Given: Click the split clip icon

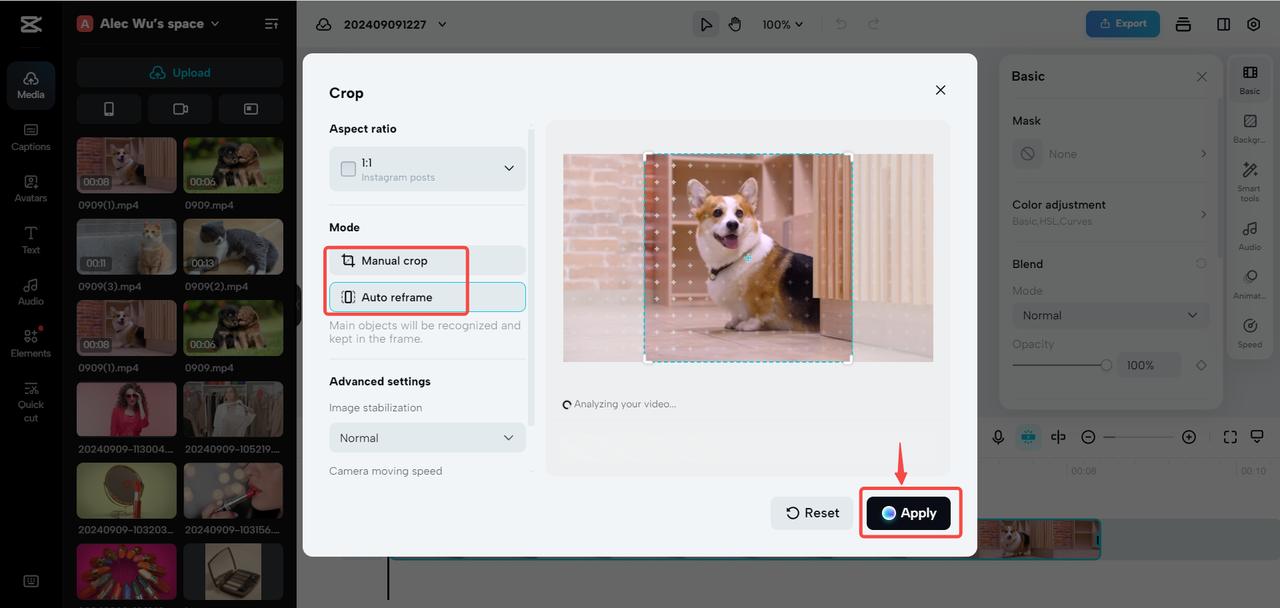Looking at the screenshot, I should (1058, 437).
